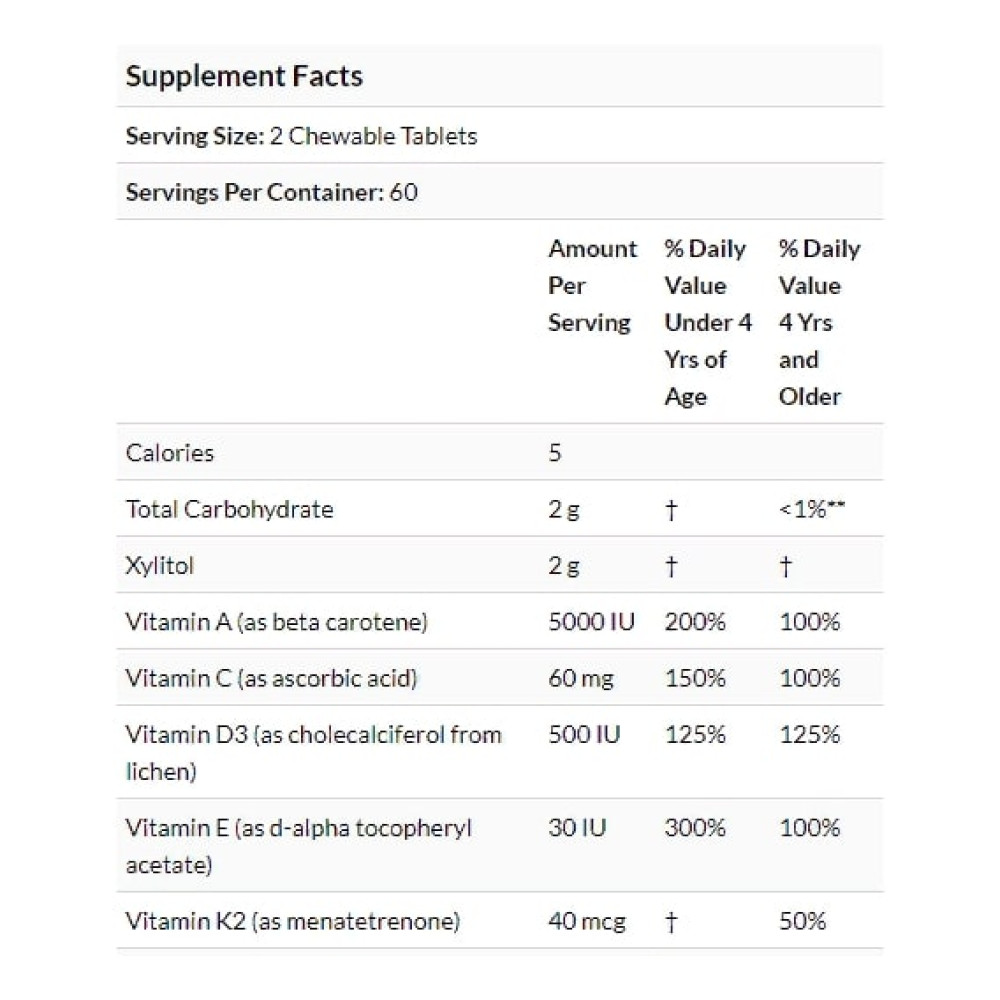The width and height of the screenshot is (1000, 1000).
Task: Click the 150% value for Vitamin C
Action: click(x=695, y=678)
